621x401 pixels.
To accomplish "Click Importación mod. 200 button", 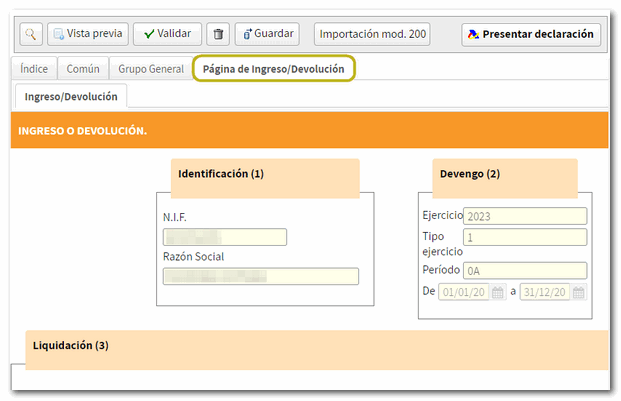I will click(x=372, y=34).
